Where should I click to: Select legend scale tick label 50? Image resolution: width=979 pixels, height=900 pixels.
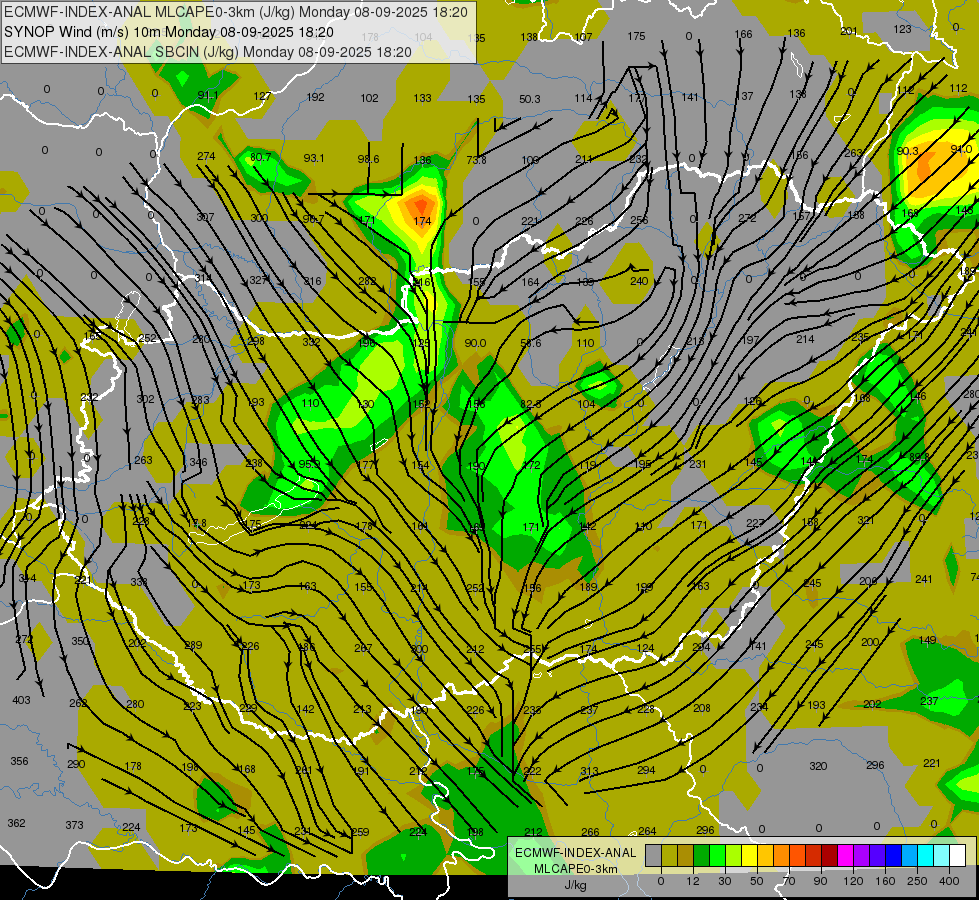[x=757, y=882]
